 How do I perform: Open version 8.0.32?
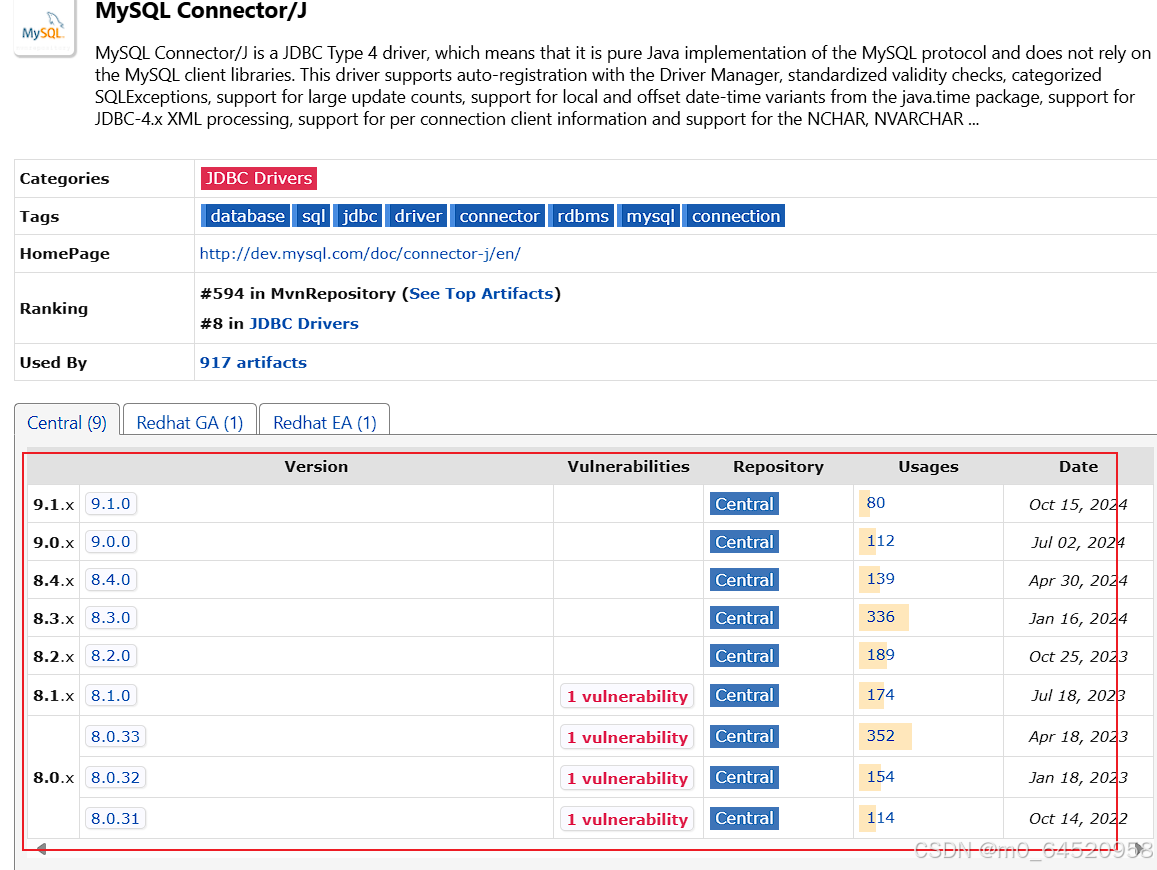(x=115, y=777)
